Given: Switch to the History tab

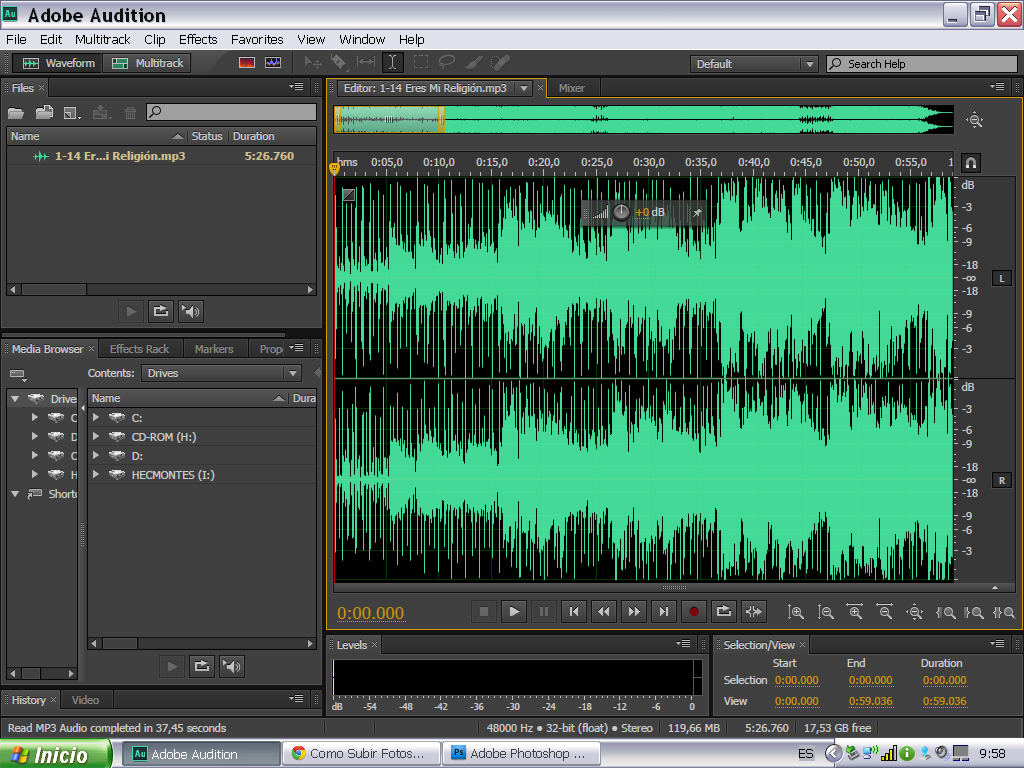Looking at the screenshot, I should [29, 700].
